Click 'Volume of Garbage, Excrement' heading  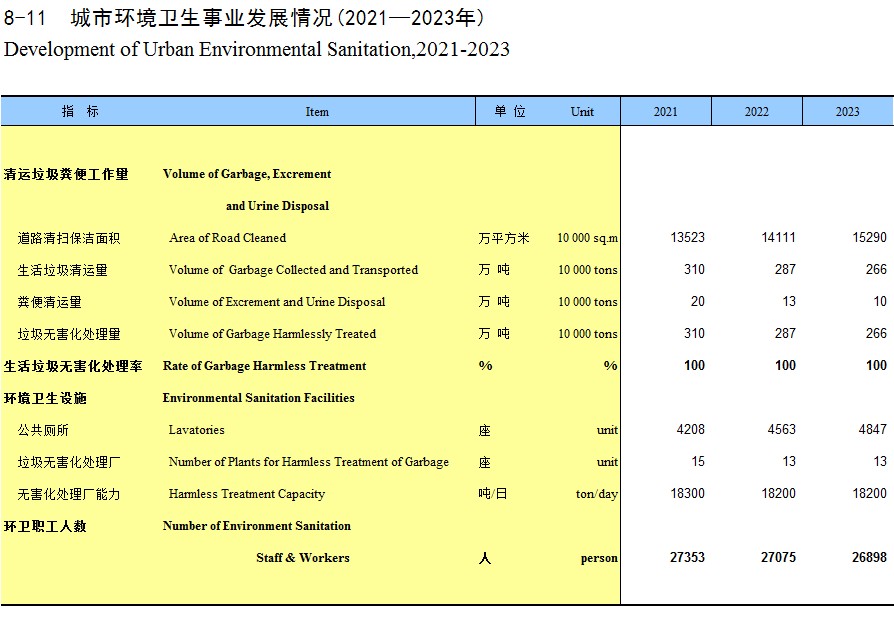coord(247,174)
